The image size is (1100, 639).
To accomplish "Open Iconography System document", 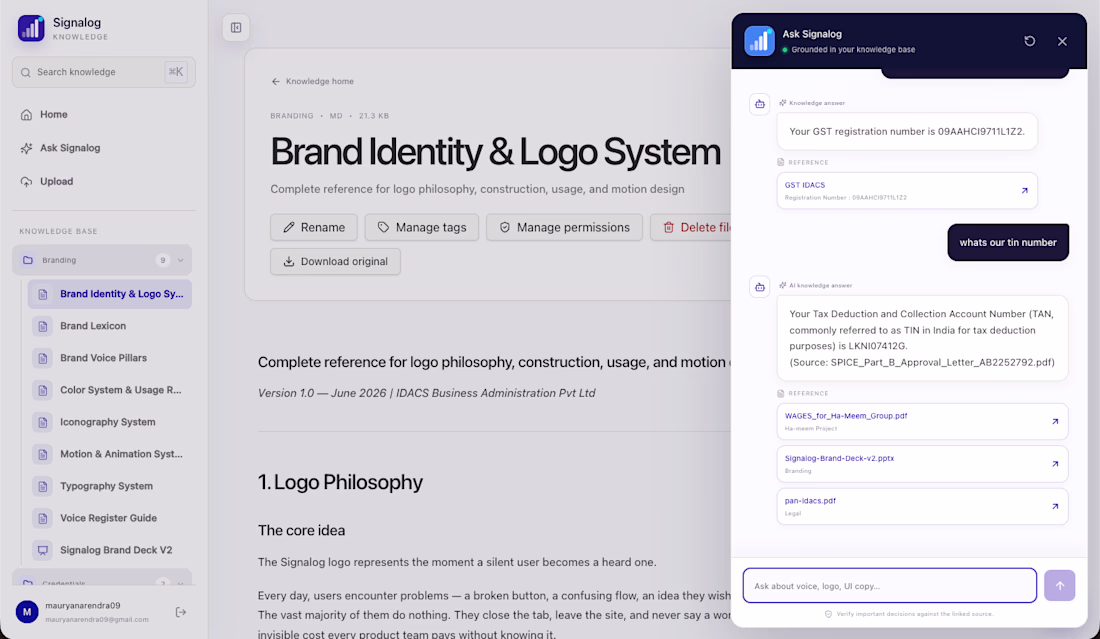I will (x=109, y=422).
